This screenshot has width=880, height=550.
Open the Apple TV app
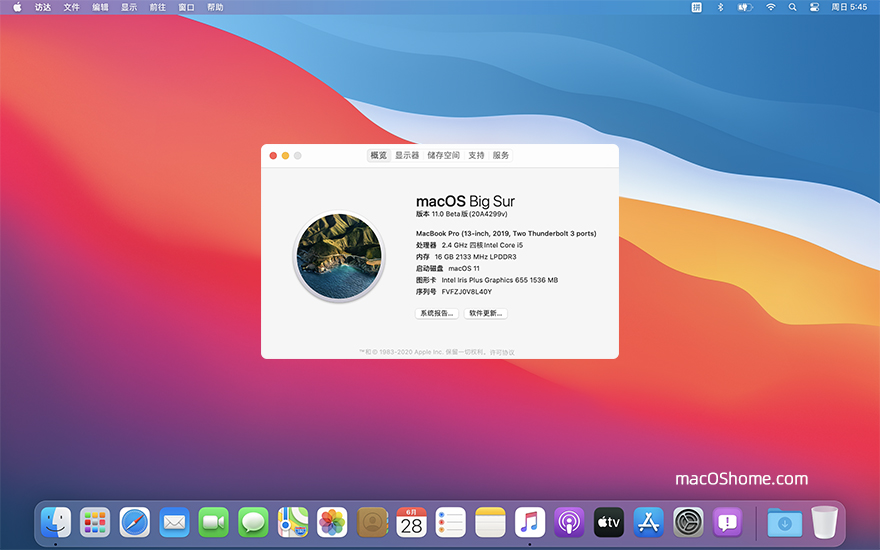pos(609,522)
